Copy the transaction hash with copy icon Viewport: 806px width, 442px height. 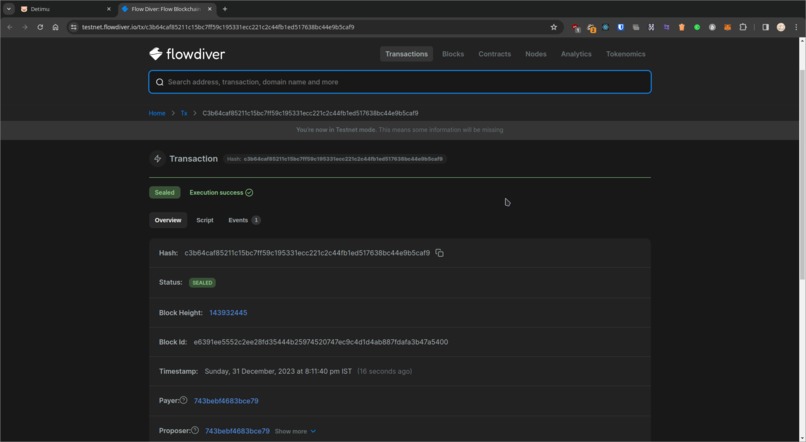439,253
